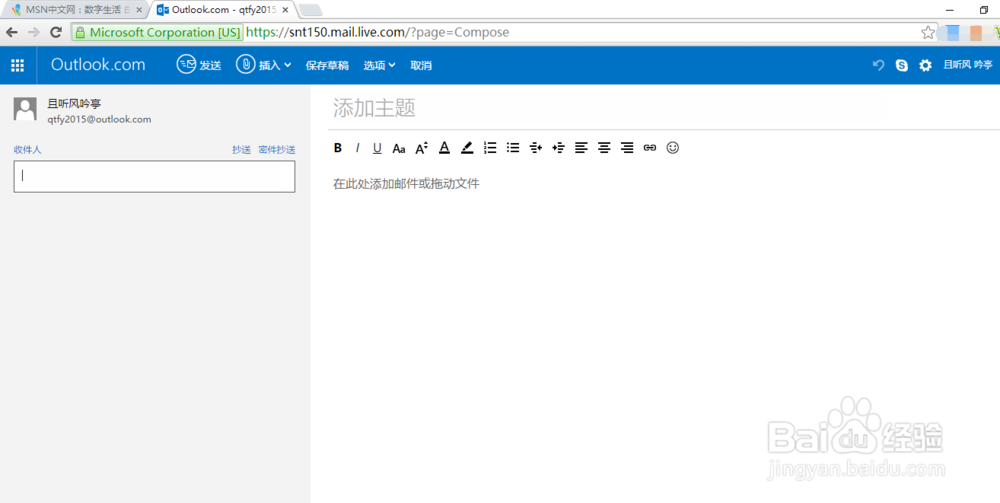1000x503 pixels.
Task: Open the text highlight color picker
Action: 467,148
